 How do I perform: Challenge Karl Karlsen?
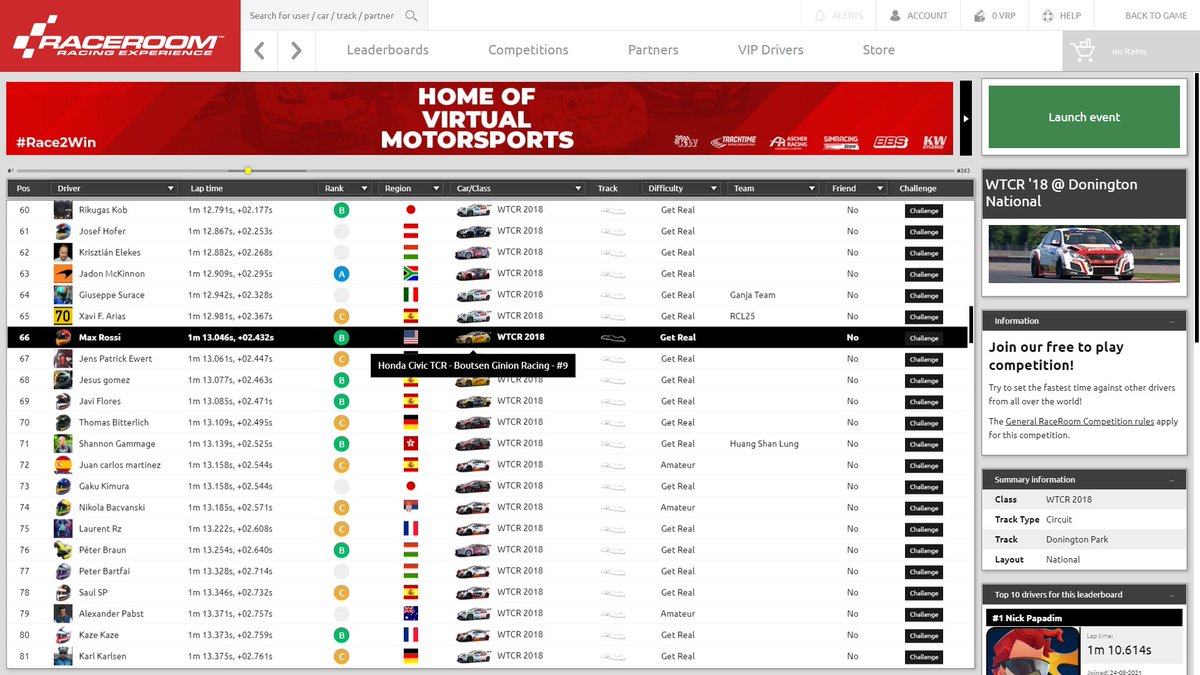(x=924, y=657)
